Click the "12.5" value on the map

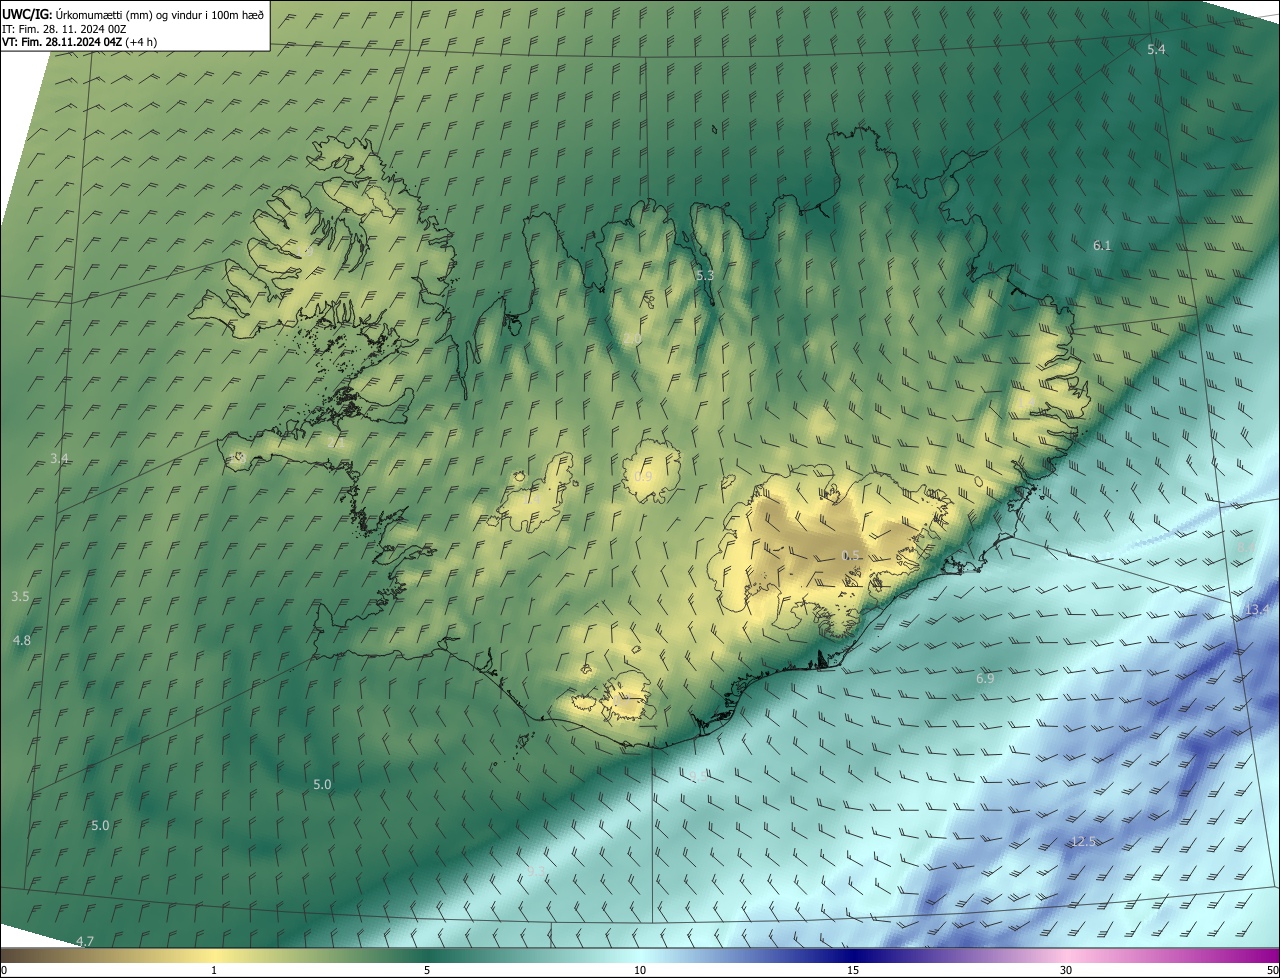(x=1084, y=842)
